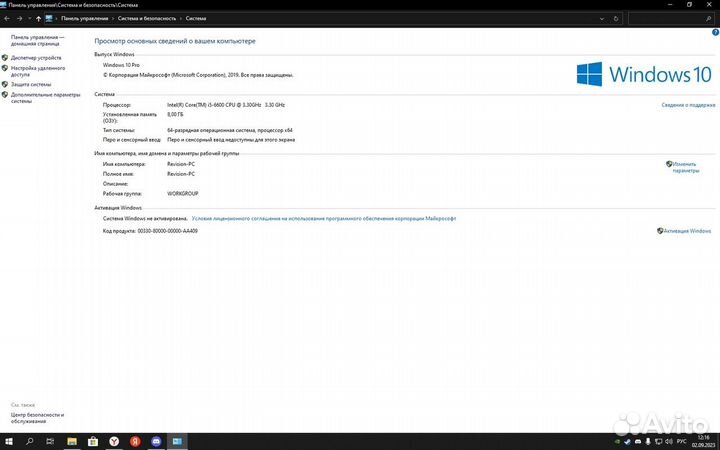
Task: Click shield icon by 'Активация Windows' link
Action: point(660,231)
